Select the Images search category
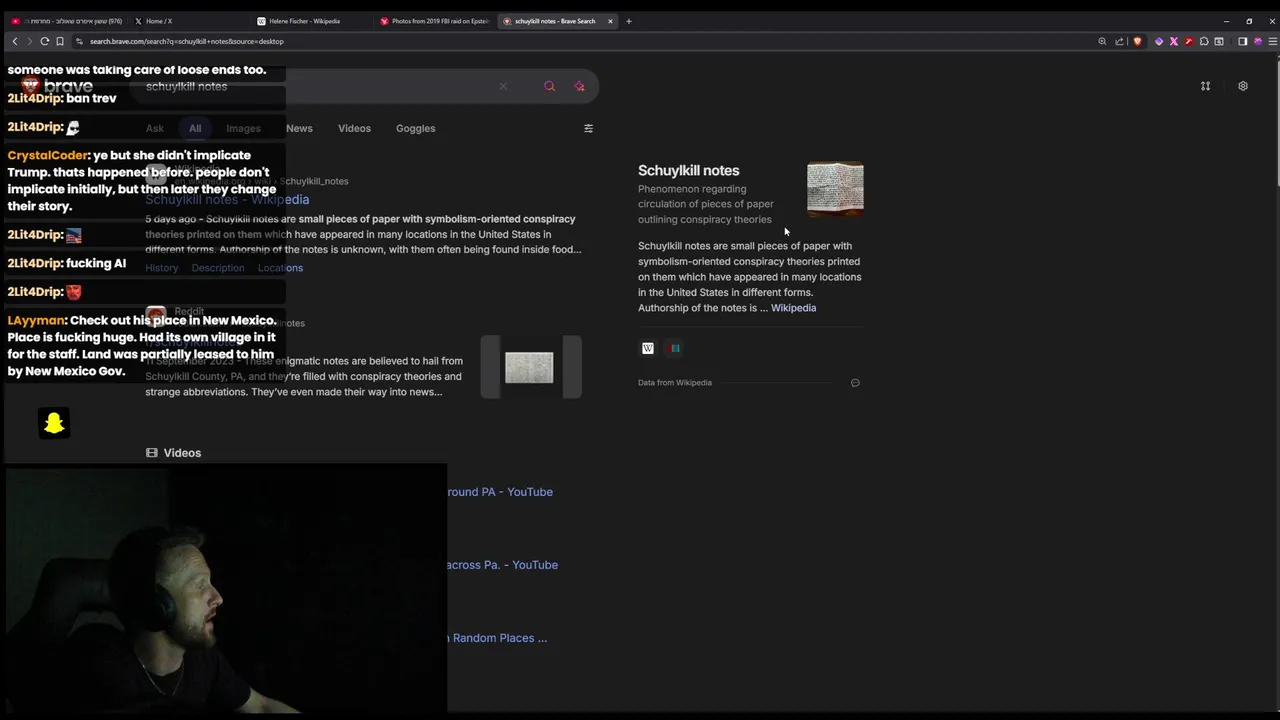The height and width of the screenshot is (720, 1280). coord(243,128)
